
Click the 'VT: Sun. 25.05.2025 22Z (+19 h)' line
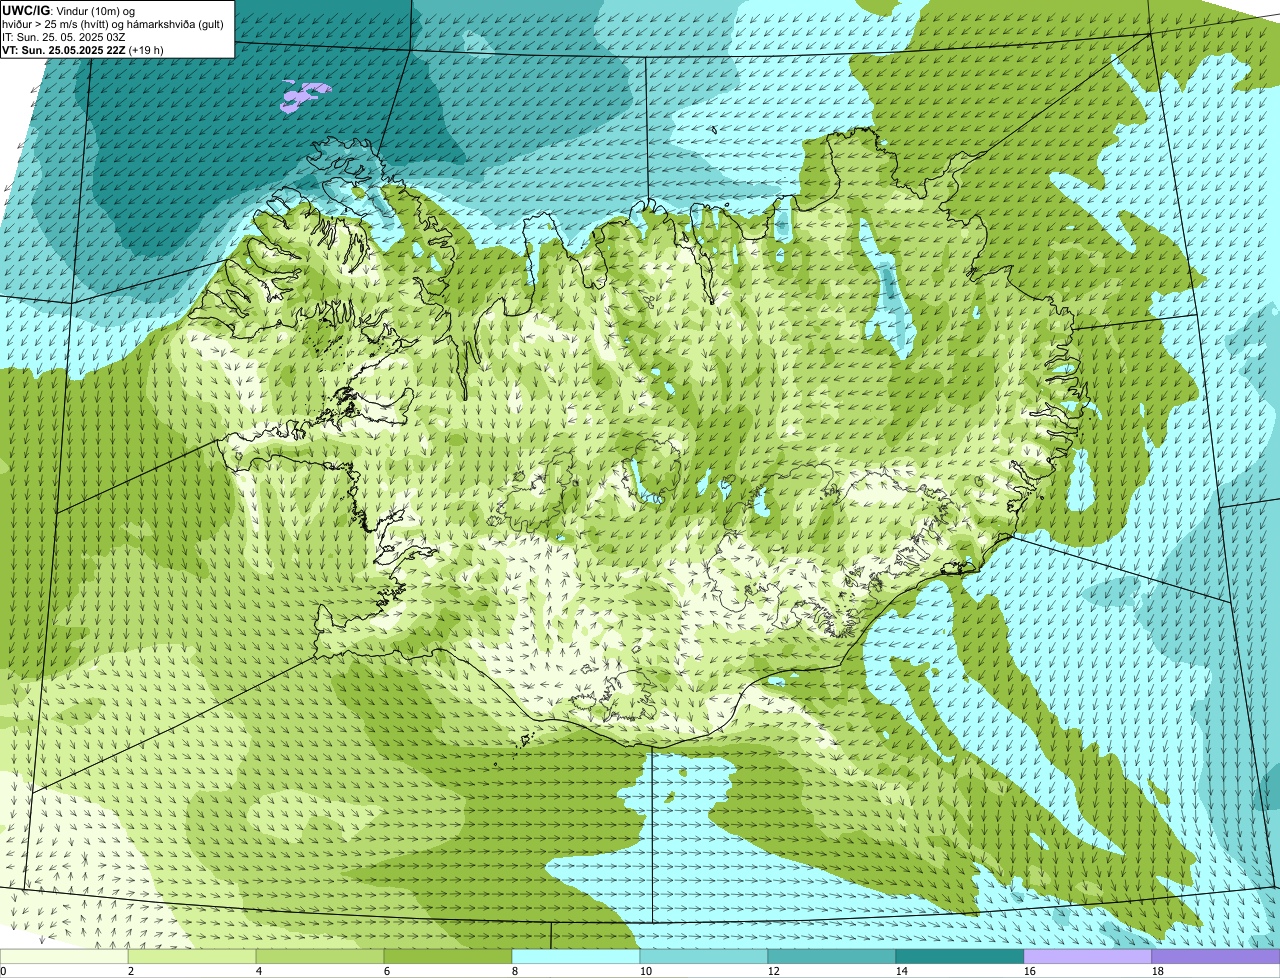tap(83, 49)
